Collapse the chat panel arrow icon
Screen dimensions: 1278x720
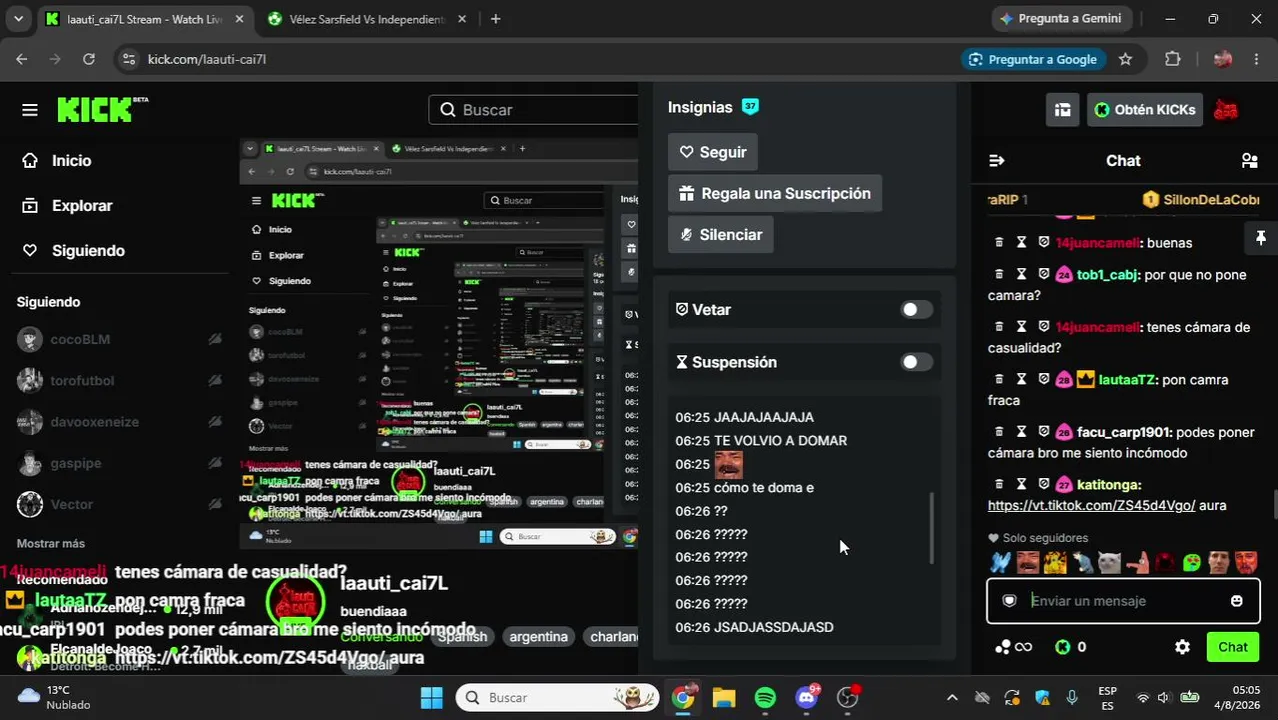coord(996,161)
